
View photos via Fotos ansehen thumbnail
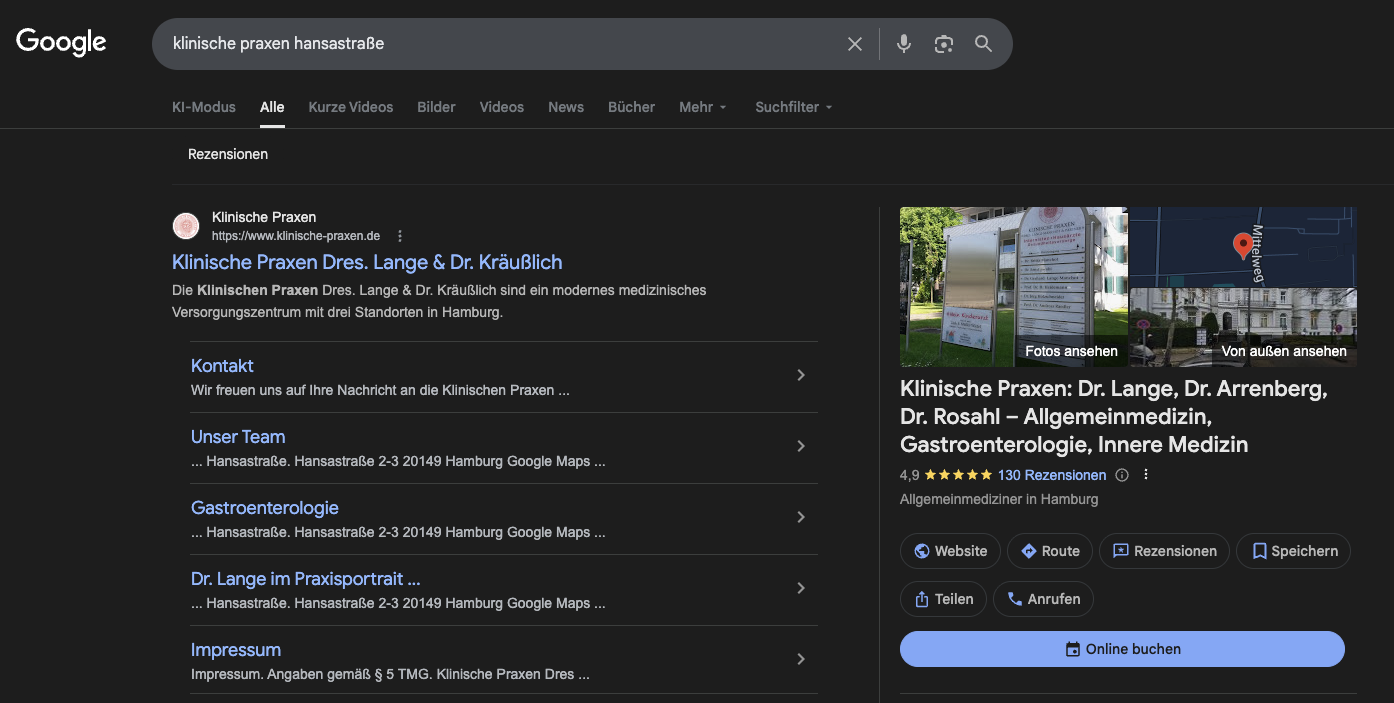(x=1014, y=287)
